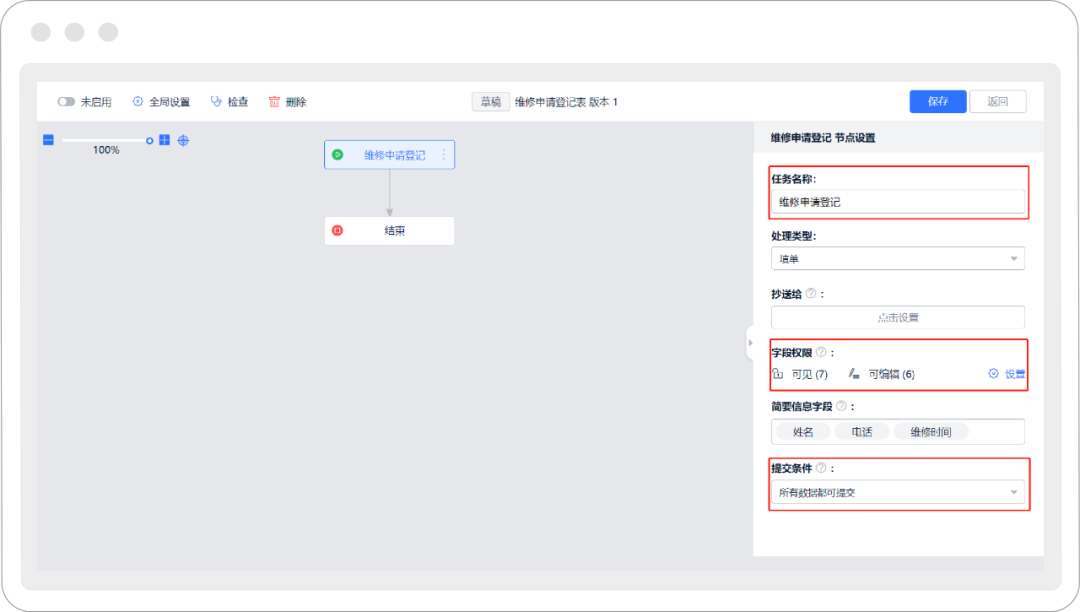Viewport: 1080px width, 612px height.
Task: Click help icon next to 提交条件
Action: pyautogui.click(x=821, y=468)
